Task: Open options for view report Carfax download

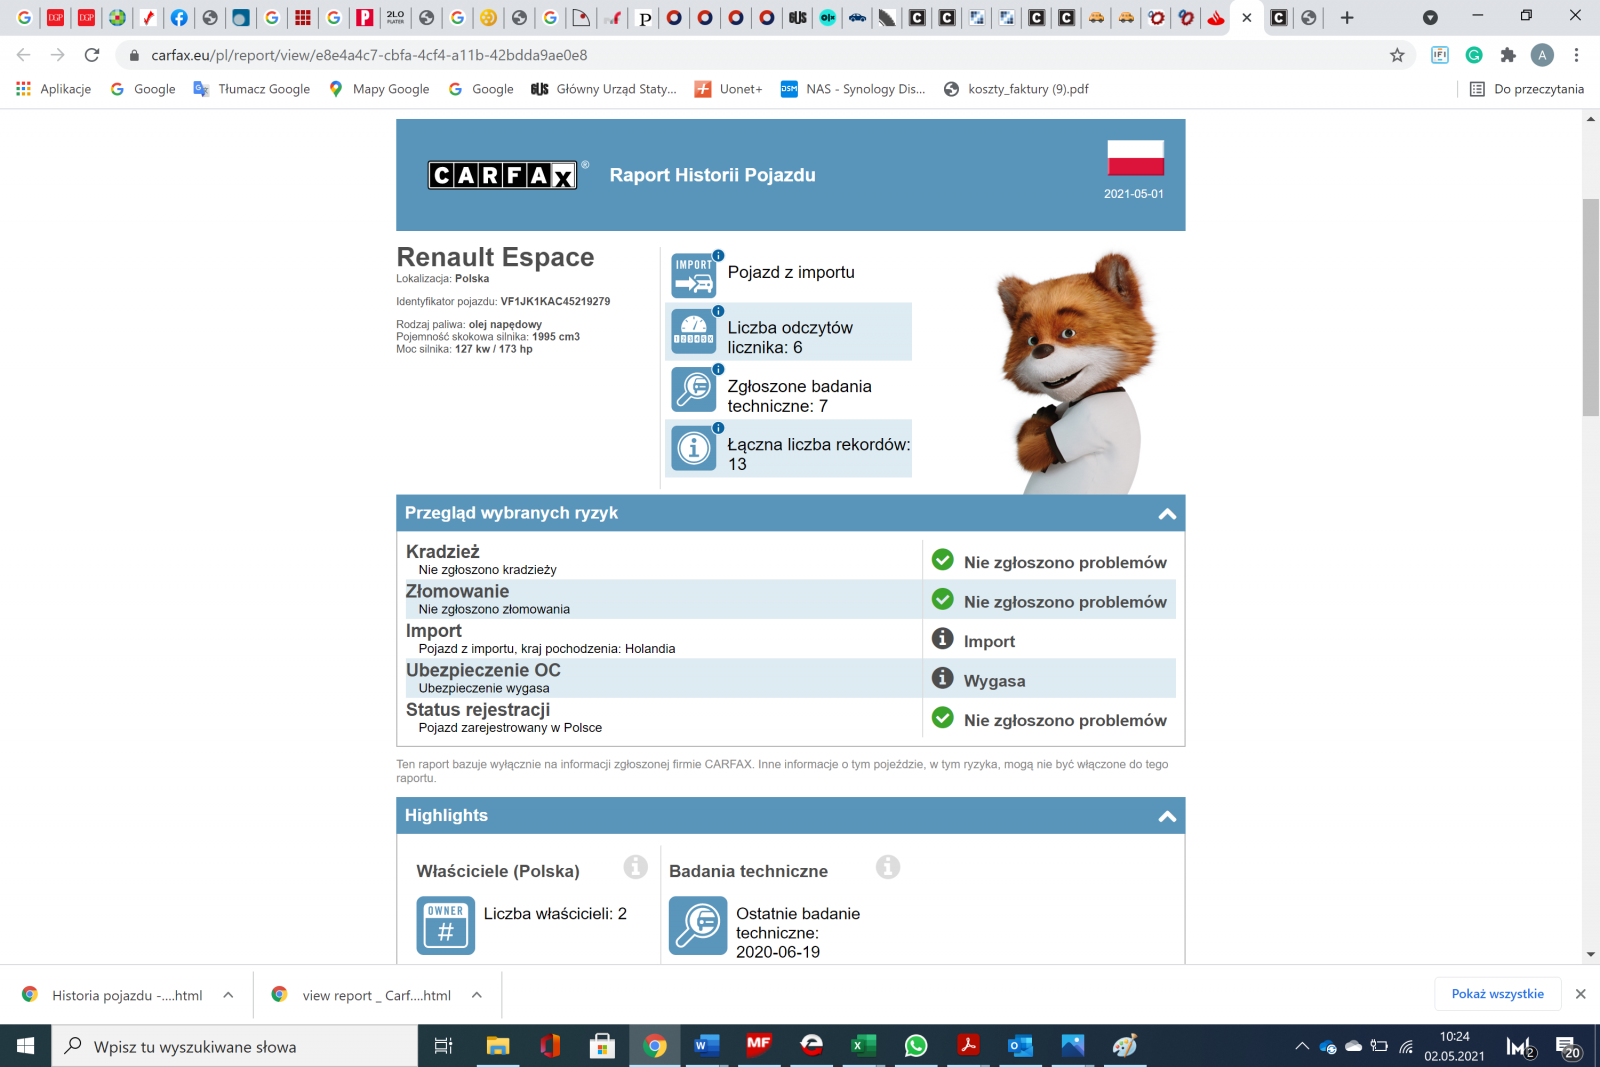Action: tap(477, 995)
